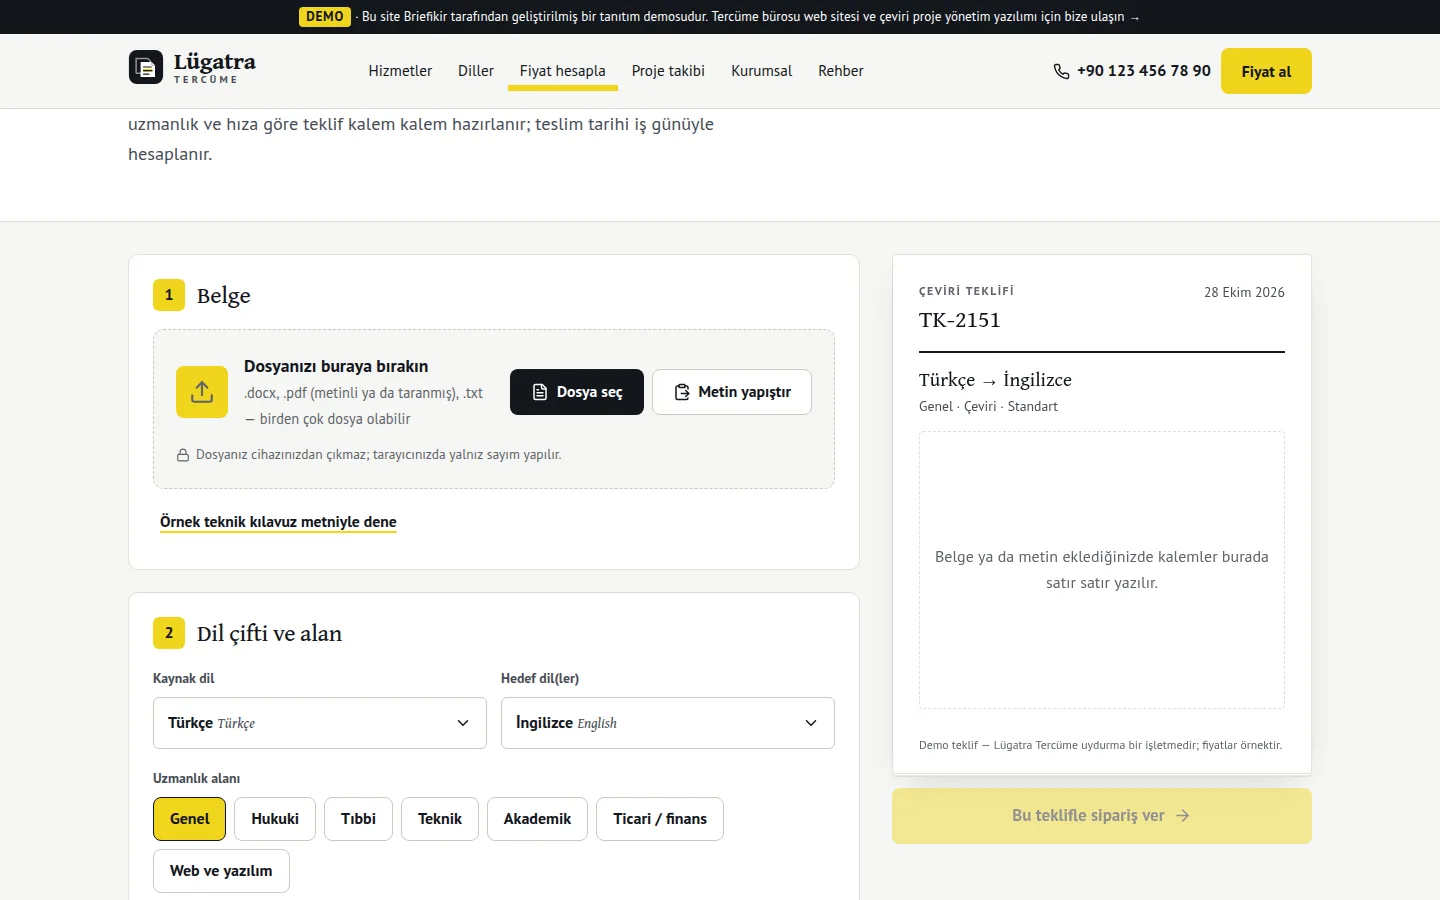
Task: Click the document icon in Dosya seç
Action: point(540,392)
